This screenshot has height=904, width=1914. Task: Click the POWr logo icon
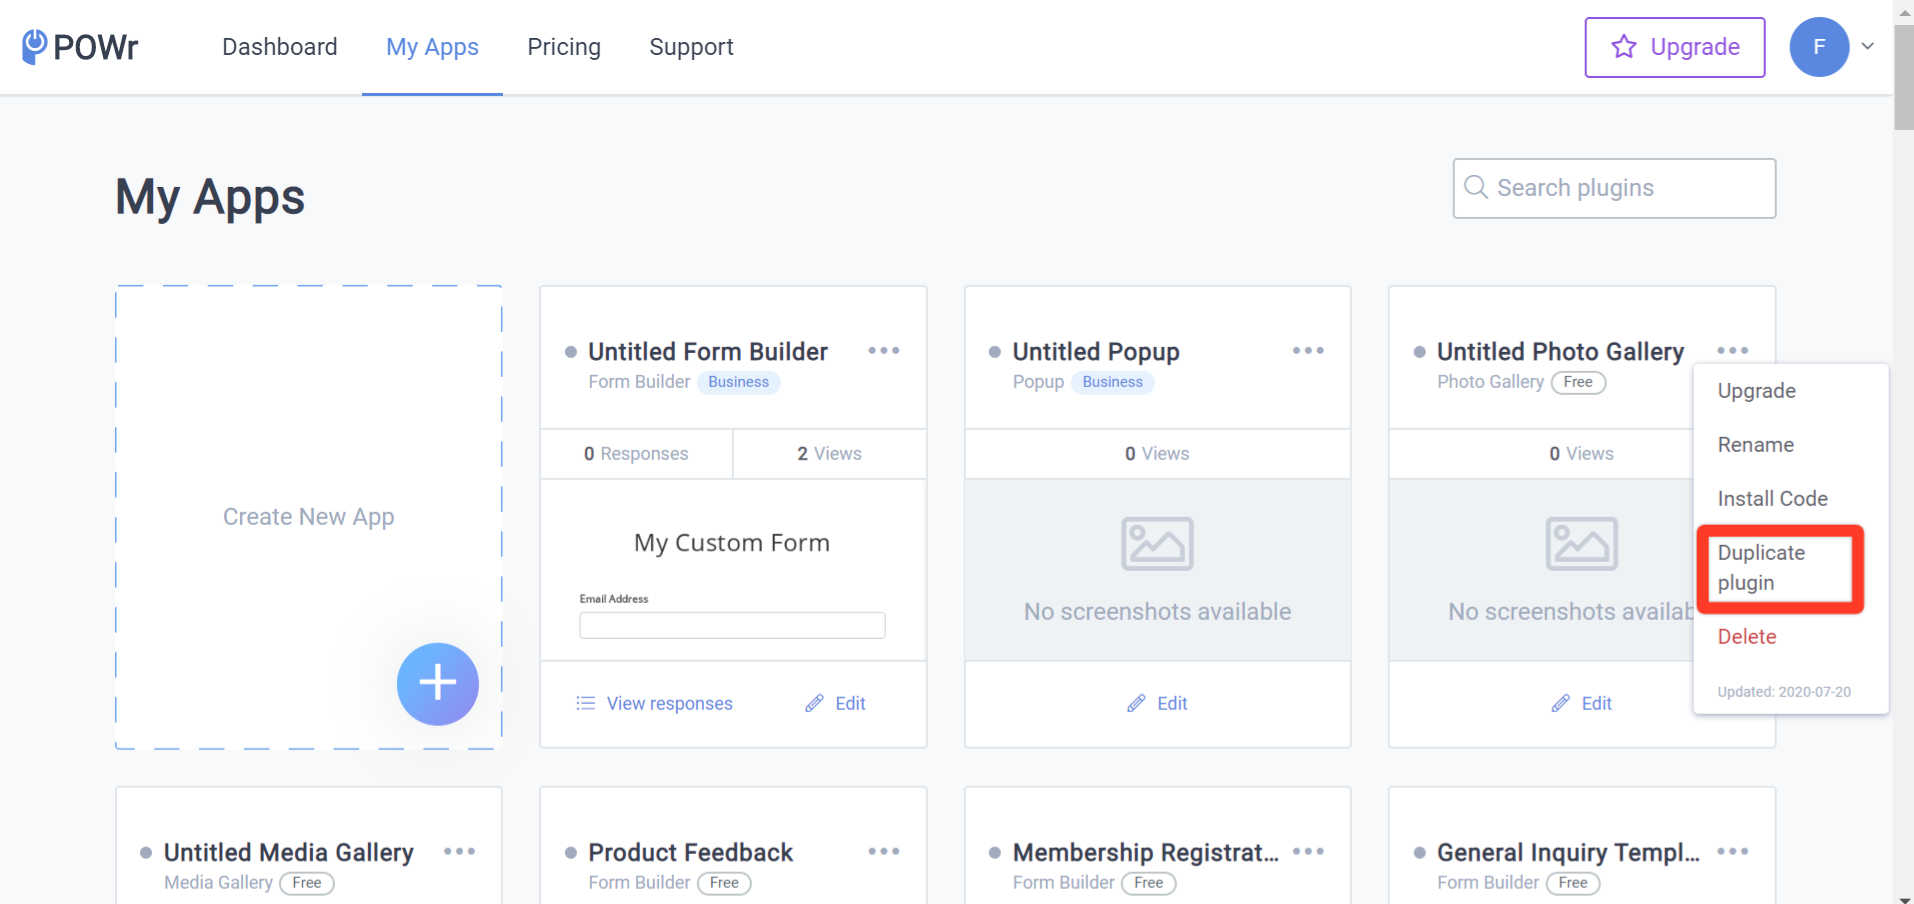(x=35, y=46)
